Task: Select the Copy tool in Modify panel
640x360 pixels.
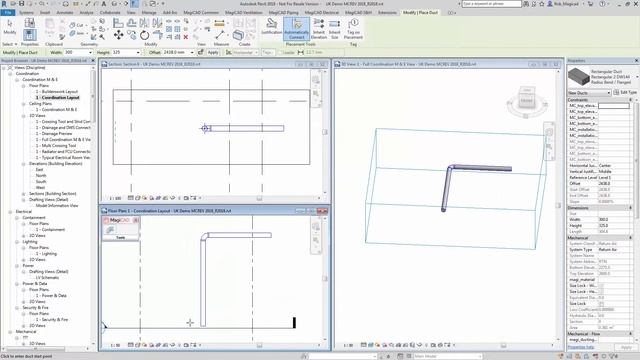Action: click(131, 36)
